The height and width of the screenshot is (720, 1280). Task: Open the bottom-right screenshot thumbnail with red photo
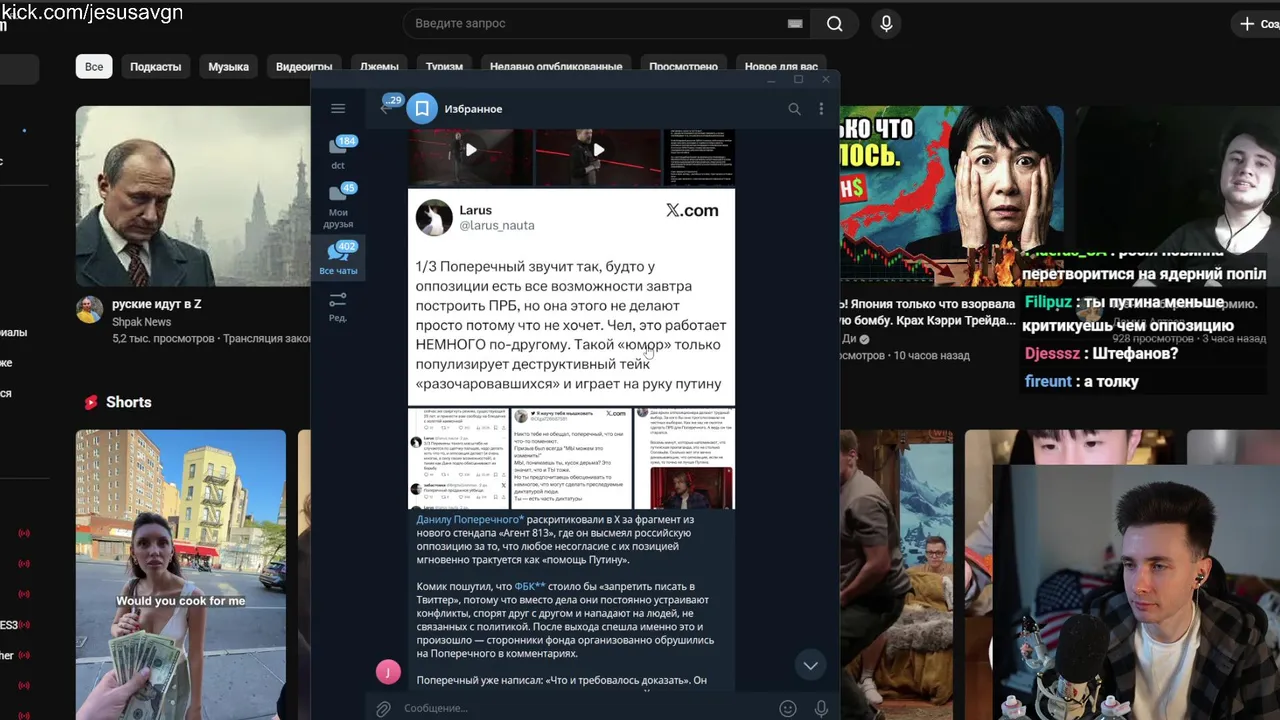point(685,458)
